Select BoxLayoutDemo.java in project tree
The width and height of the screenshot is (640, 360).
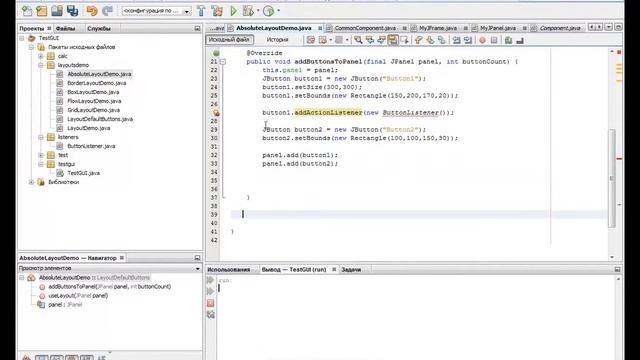pos(93,92)
